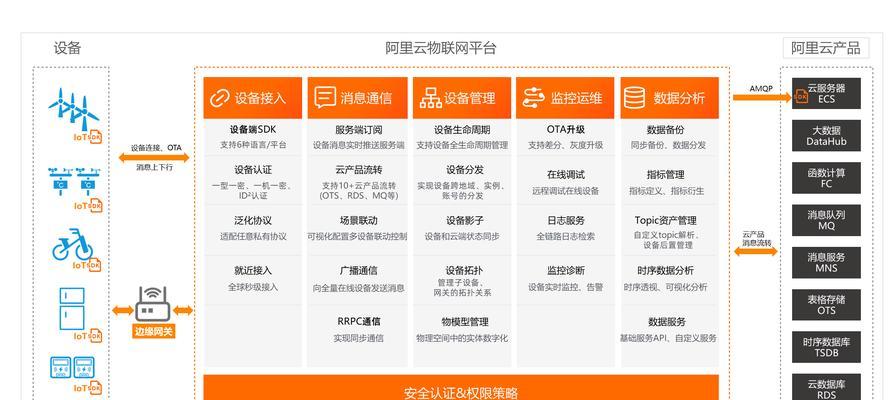Click the SDK icon on 云服务器 ECS box
This screenshot has height=400, width=889.
801,96
